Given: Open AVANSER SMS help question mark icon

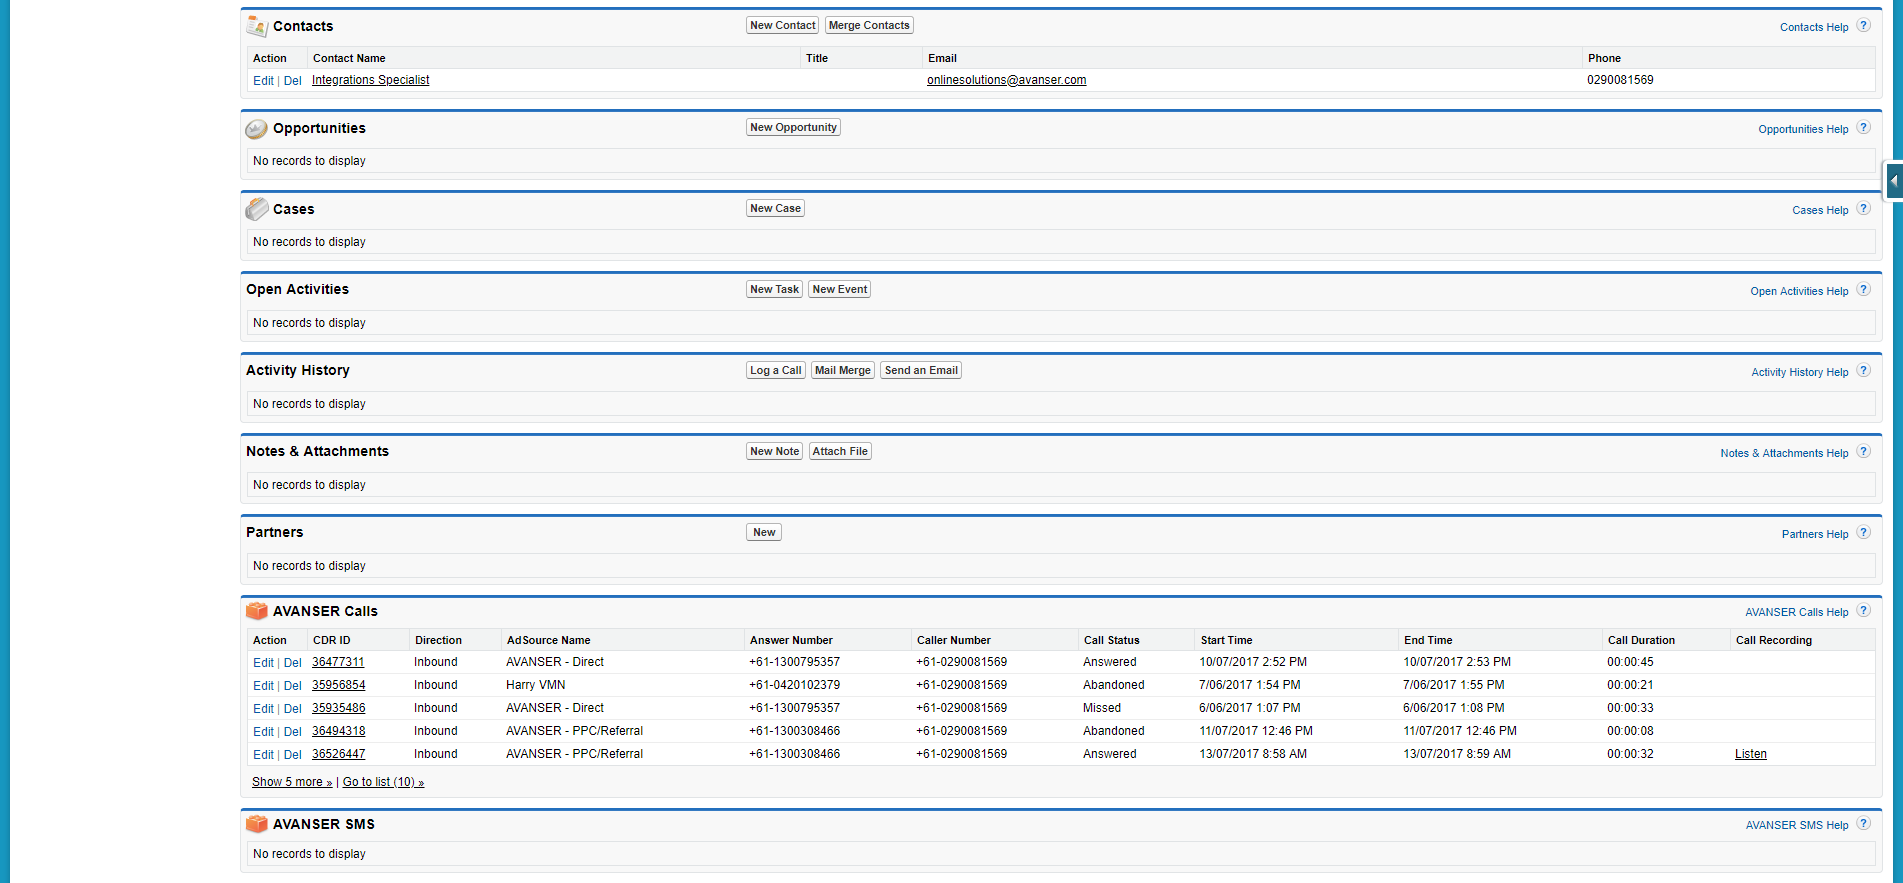Looking at the screenshot, I should [x=1863, y=824].
